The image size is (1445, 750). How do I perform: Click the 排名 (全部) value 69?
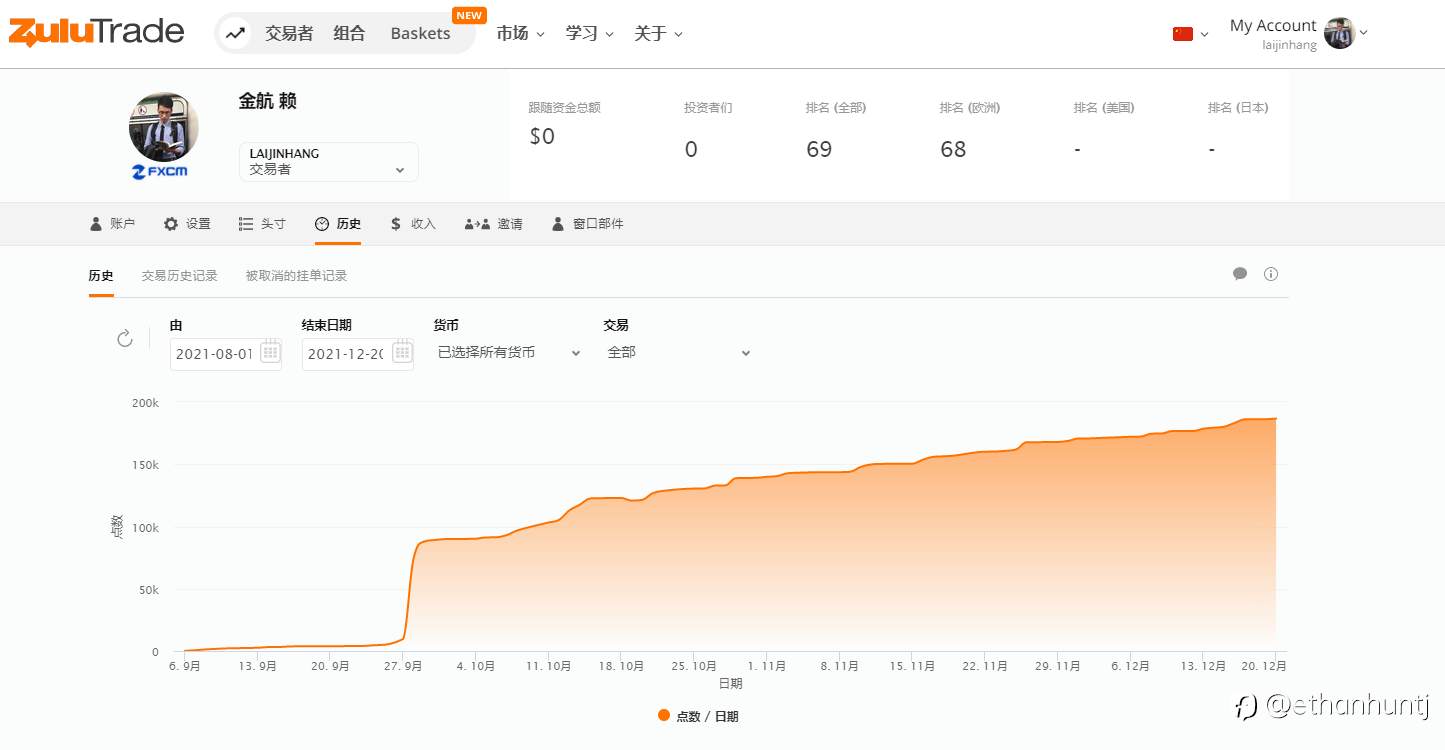click(819, 150)
